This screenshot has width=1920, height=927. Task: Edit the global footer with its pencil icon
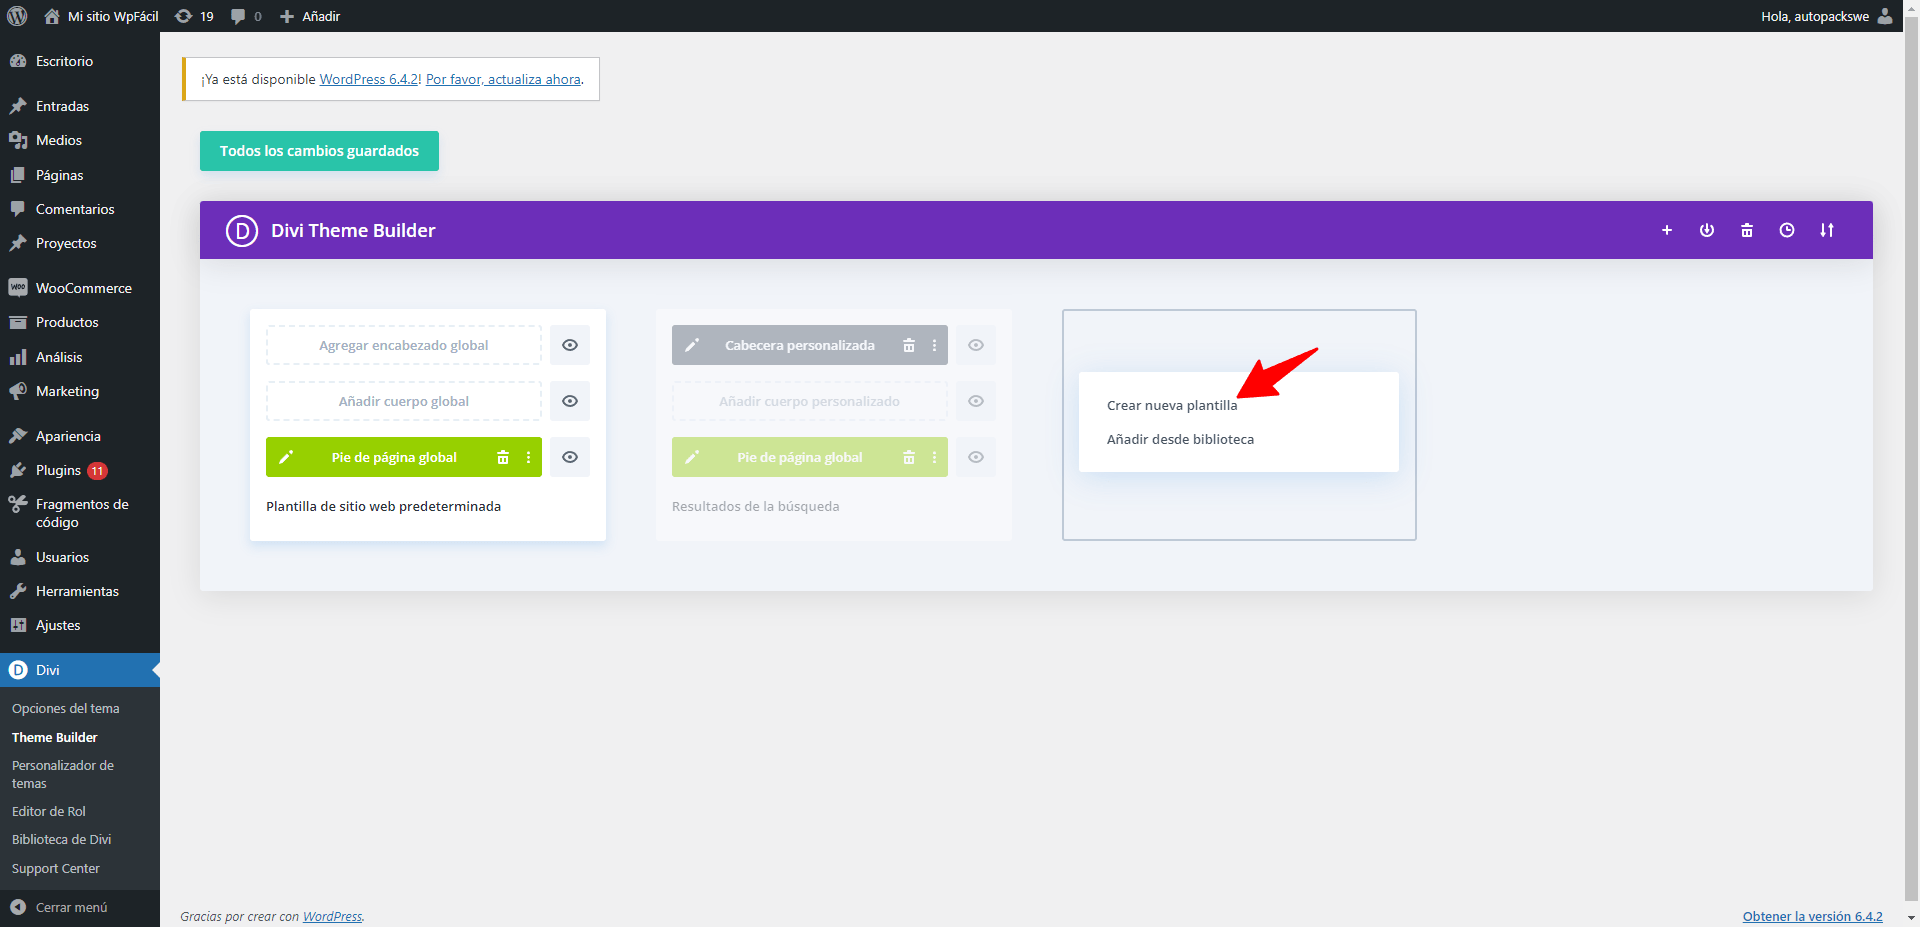tap(286, 457)
